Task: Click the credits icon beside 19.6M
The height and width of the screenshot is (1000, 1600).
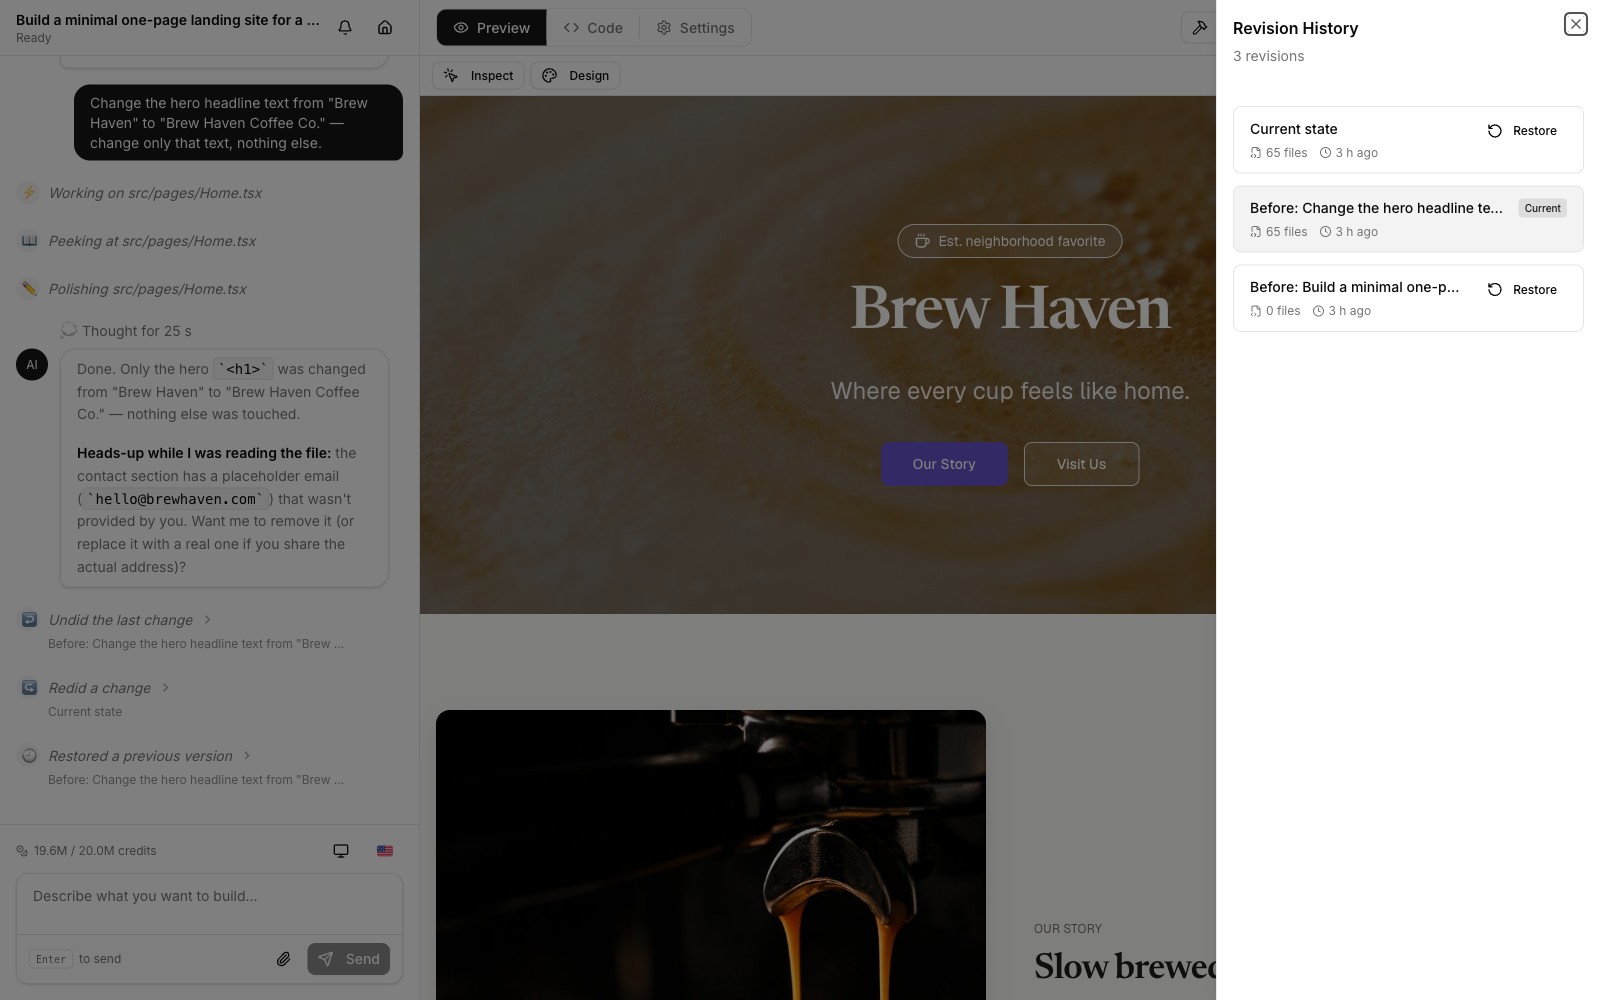Action: (22, 851)
